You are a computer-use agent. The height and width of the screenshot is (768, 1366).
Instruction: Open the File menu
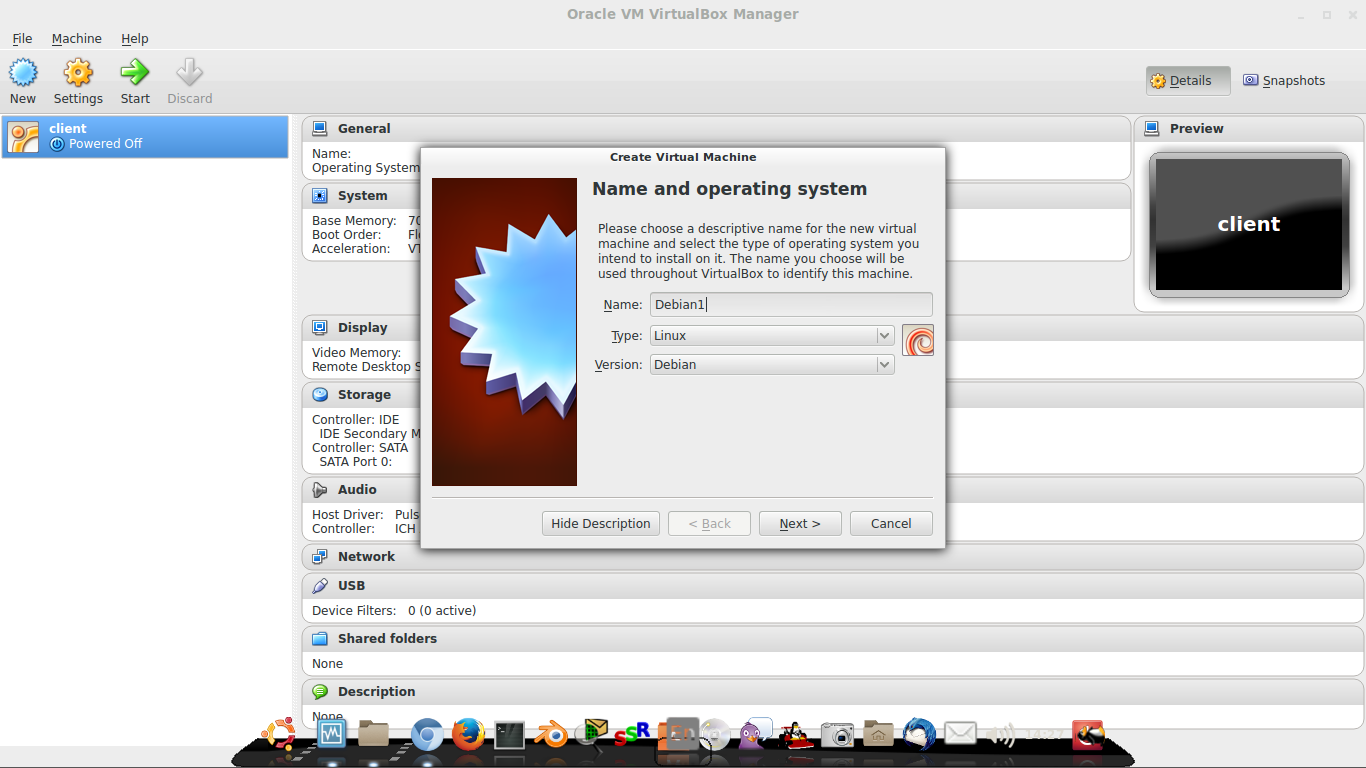click(x=22, y=38)
